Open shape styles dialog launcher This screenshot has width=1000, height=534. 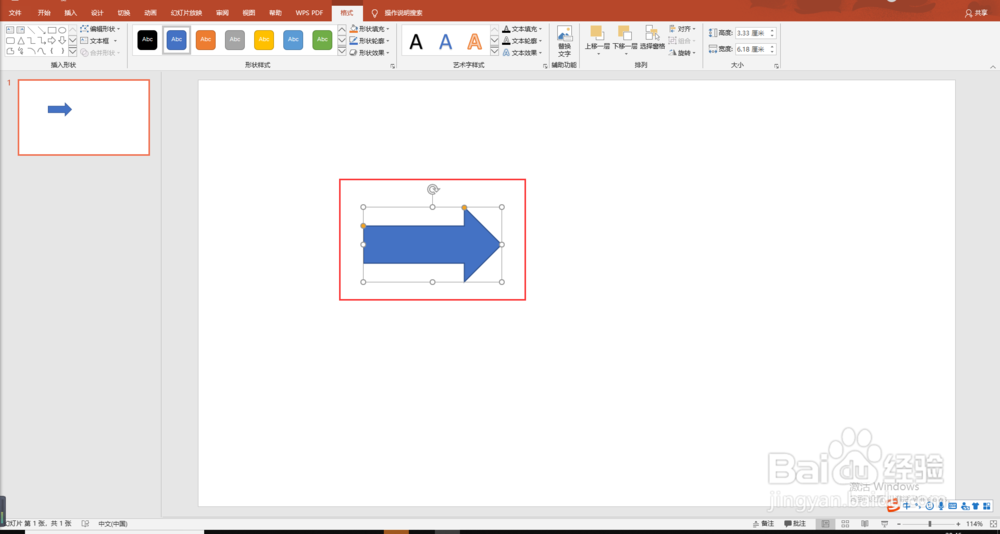coord(392,66)
